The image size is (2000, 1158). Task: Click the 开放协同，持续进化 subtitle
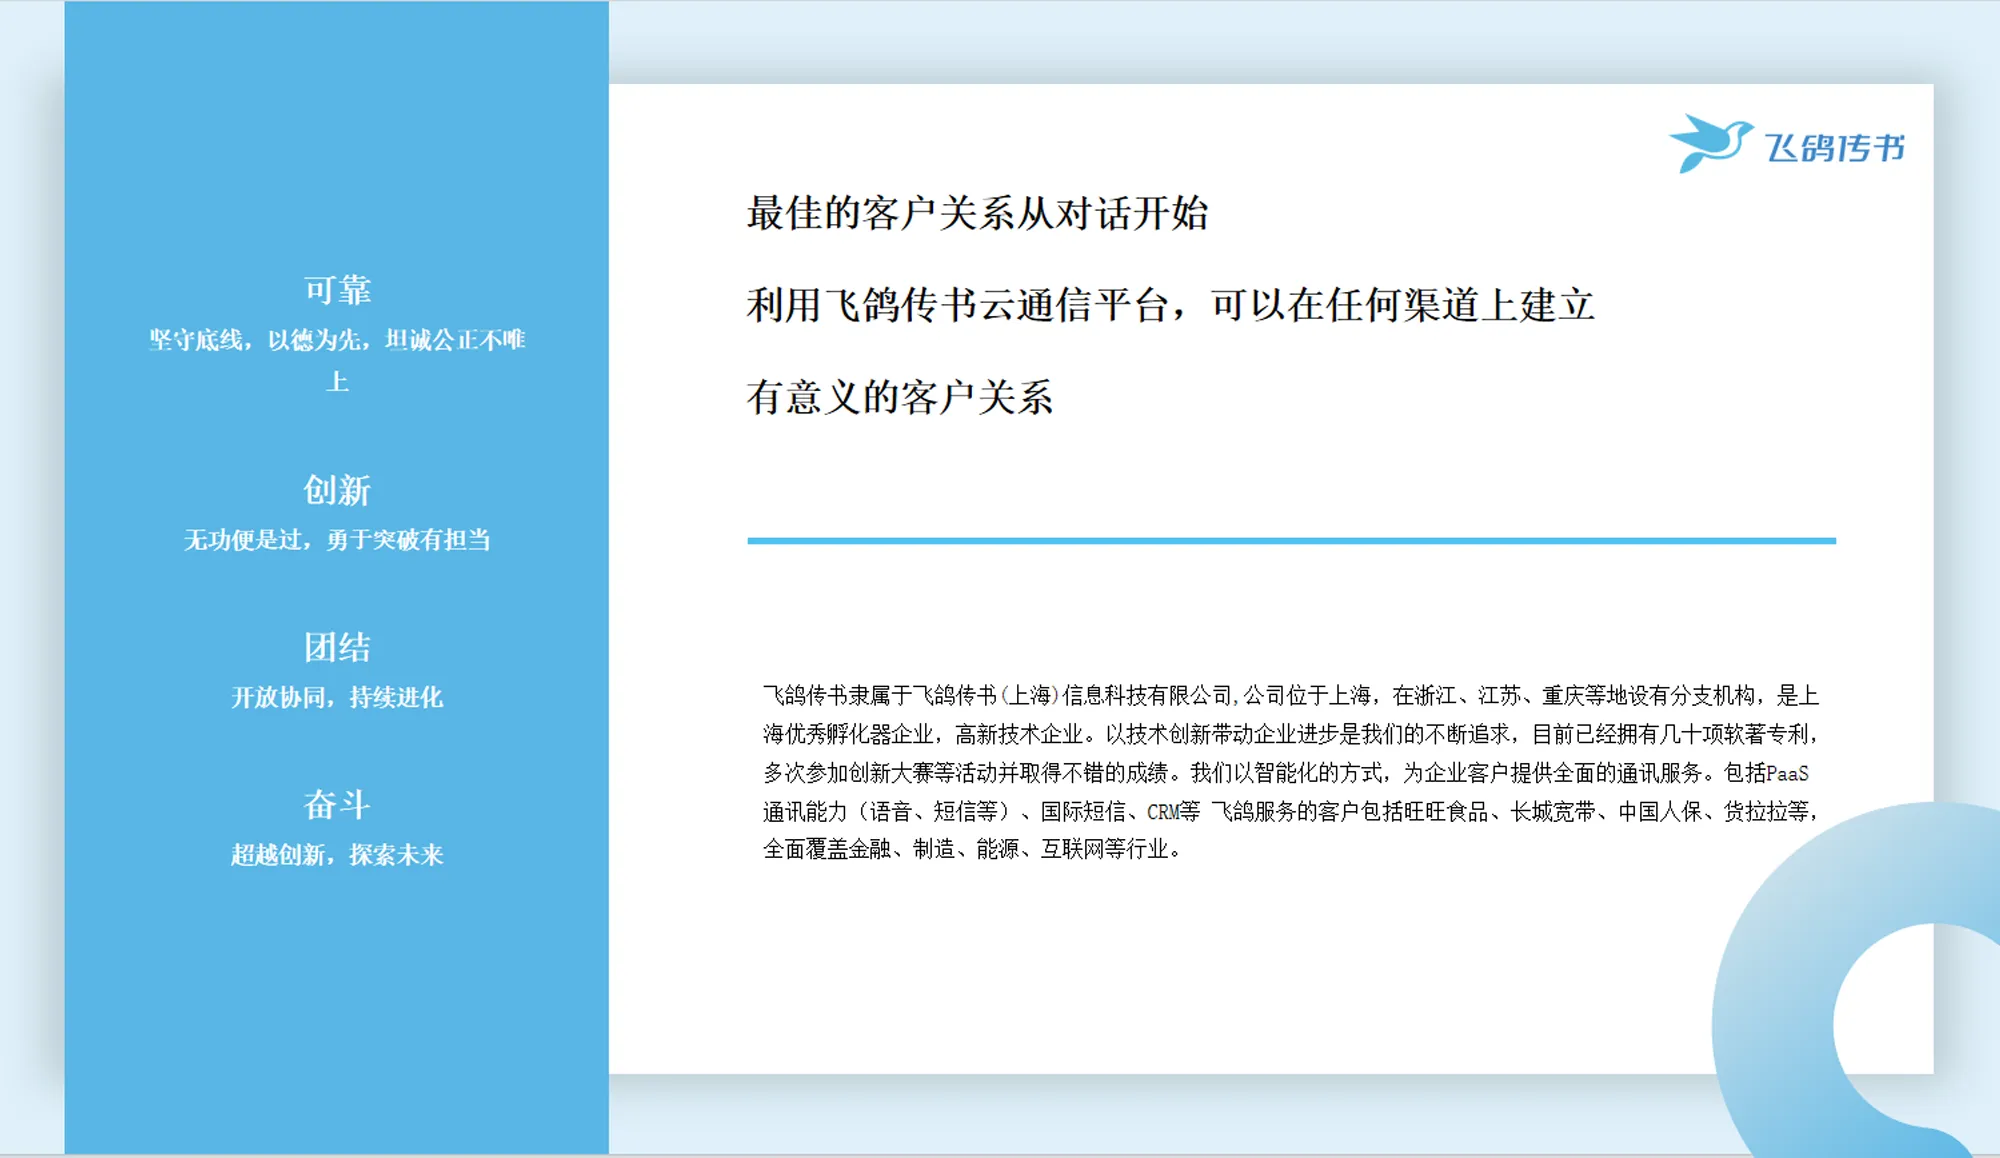point(337,697)
